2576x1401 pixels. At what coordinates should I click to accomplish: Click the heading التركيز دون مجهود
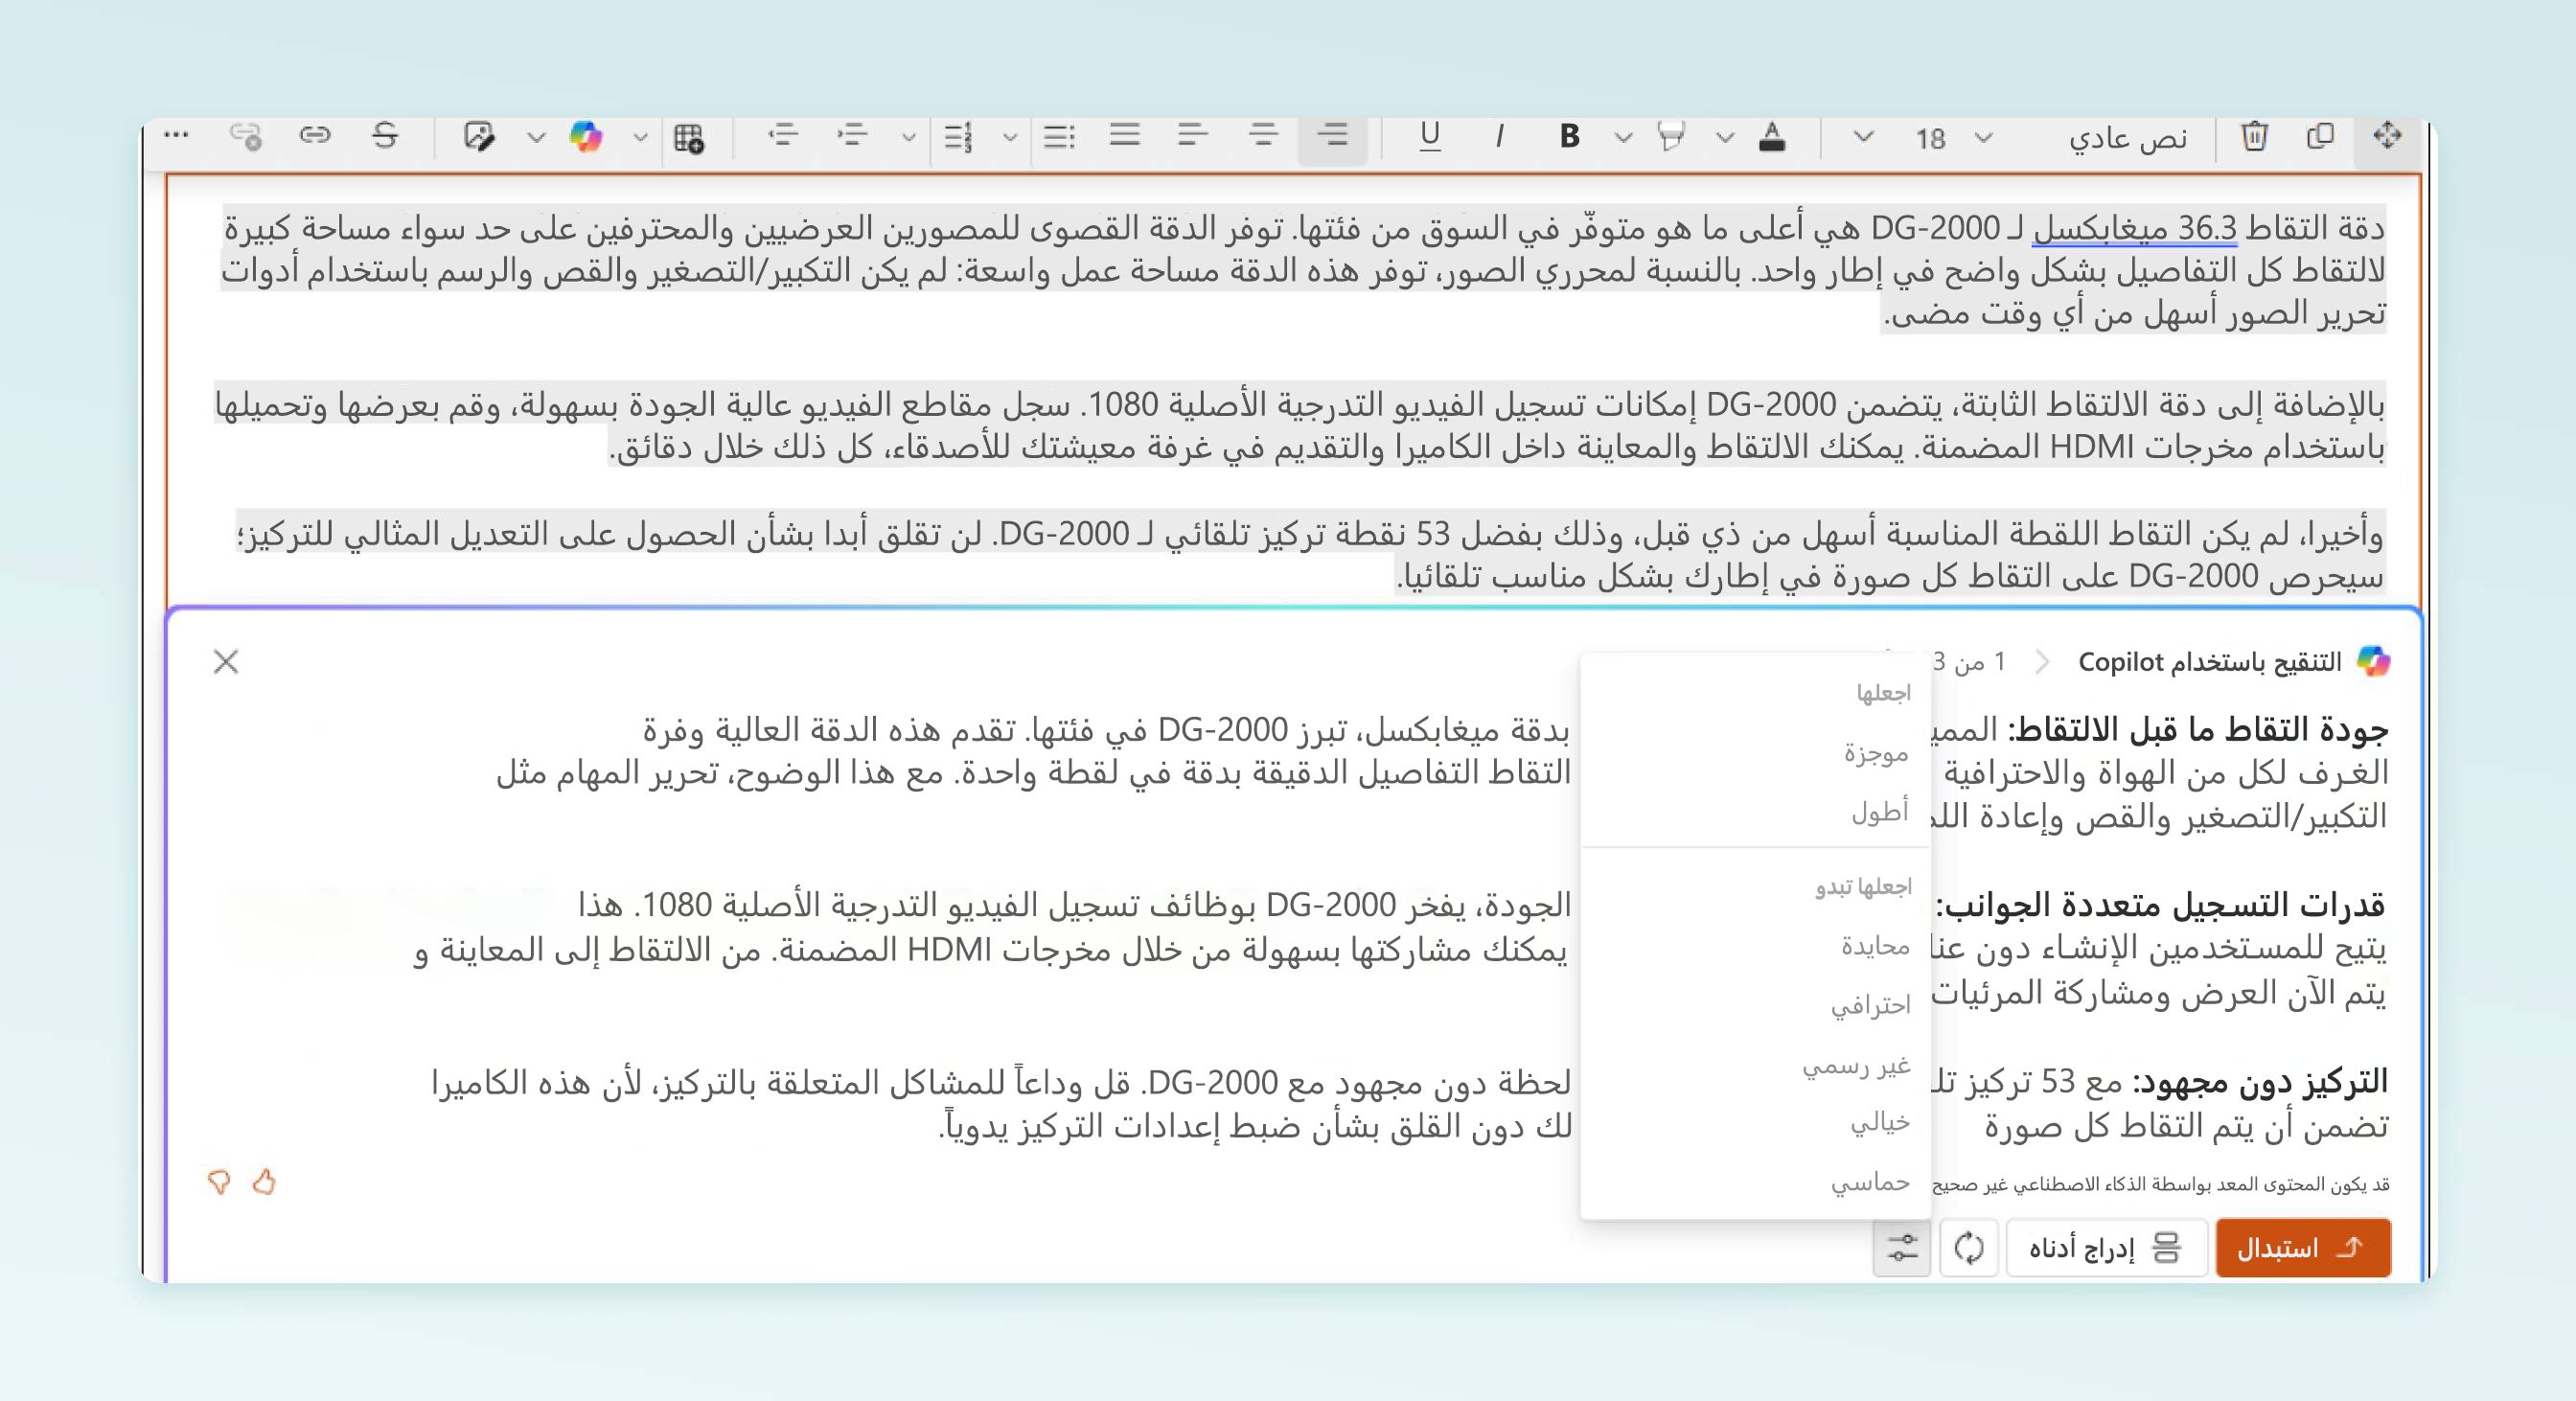[x=2260, y=1082]
